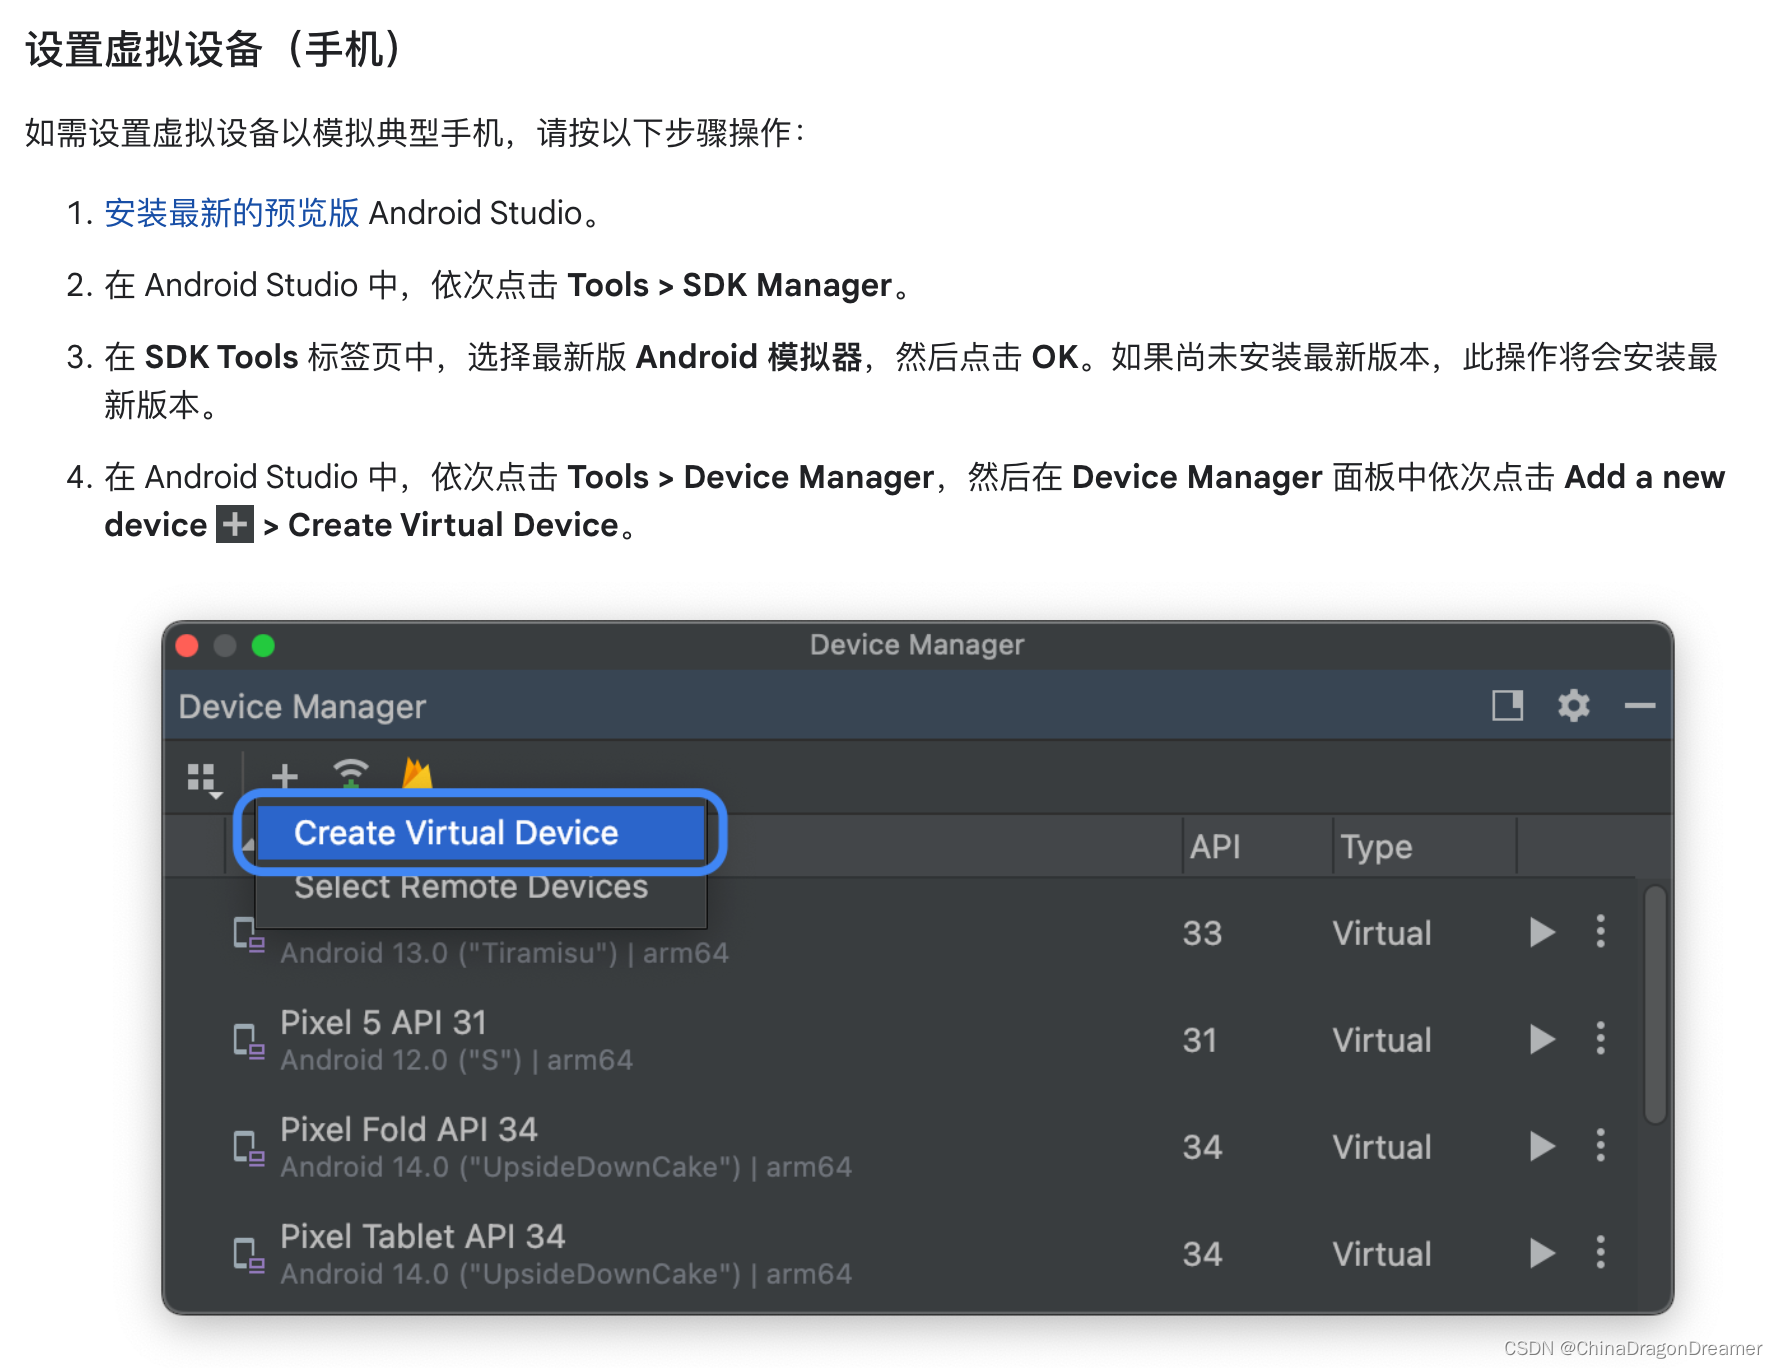The width and height of the screenshot is (1778, 1368).
Task: Open the 安装最新的预览版 link
Action: pyautogui.click(x=232, y=213)
